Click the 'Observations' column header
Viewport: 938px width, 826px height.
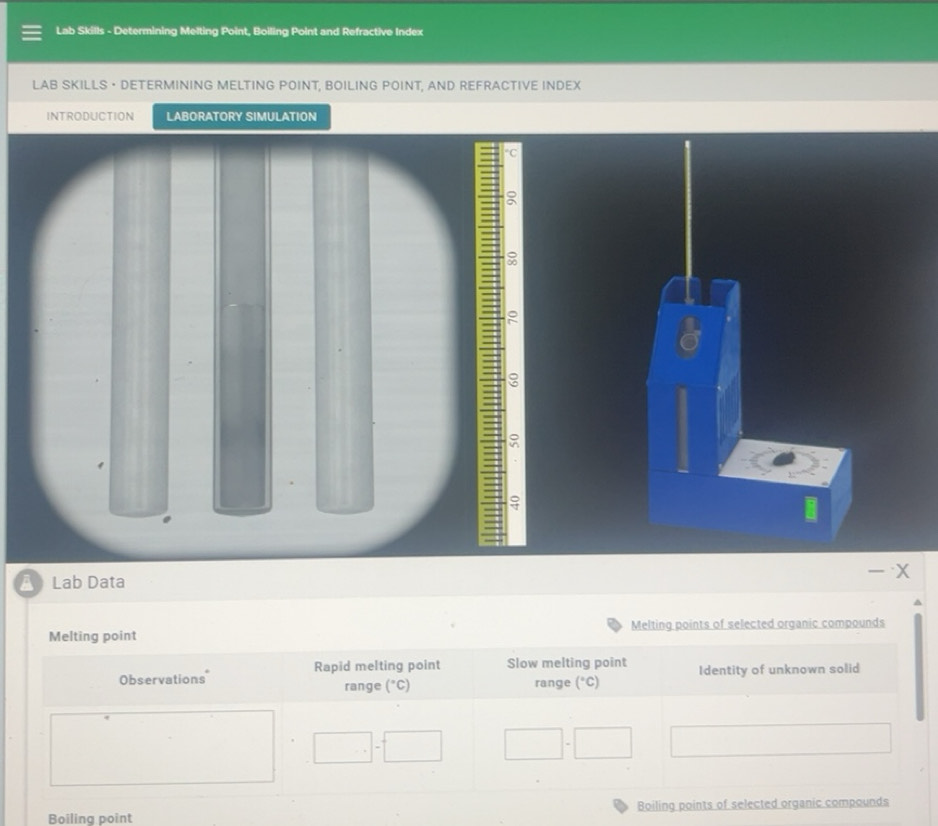click(162, 679)
